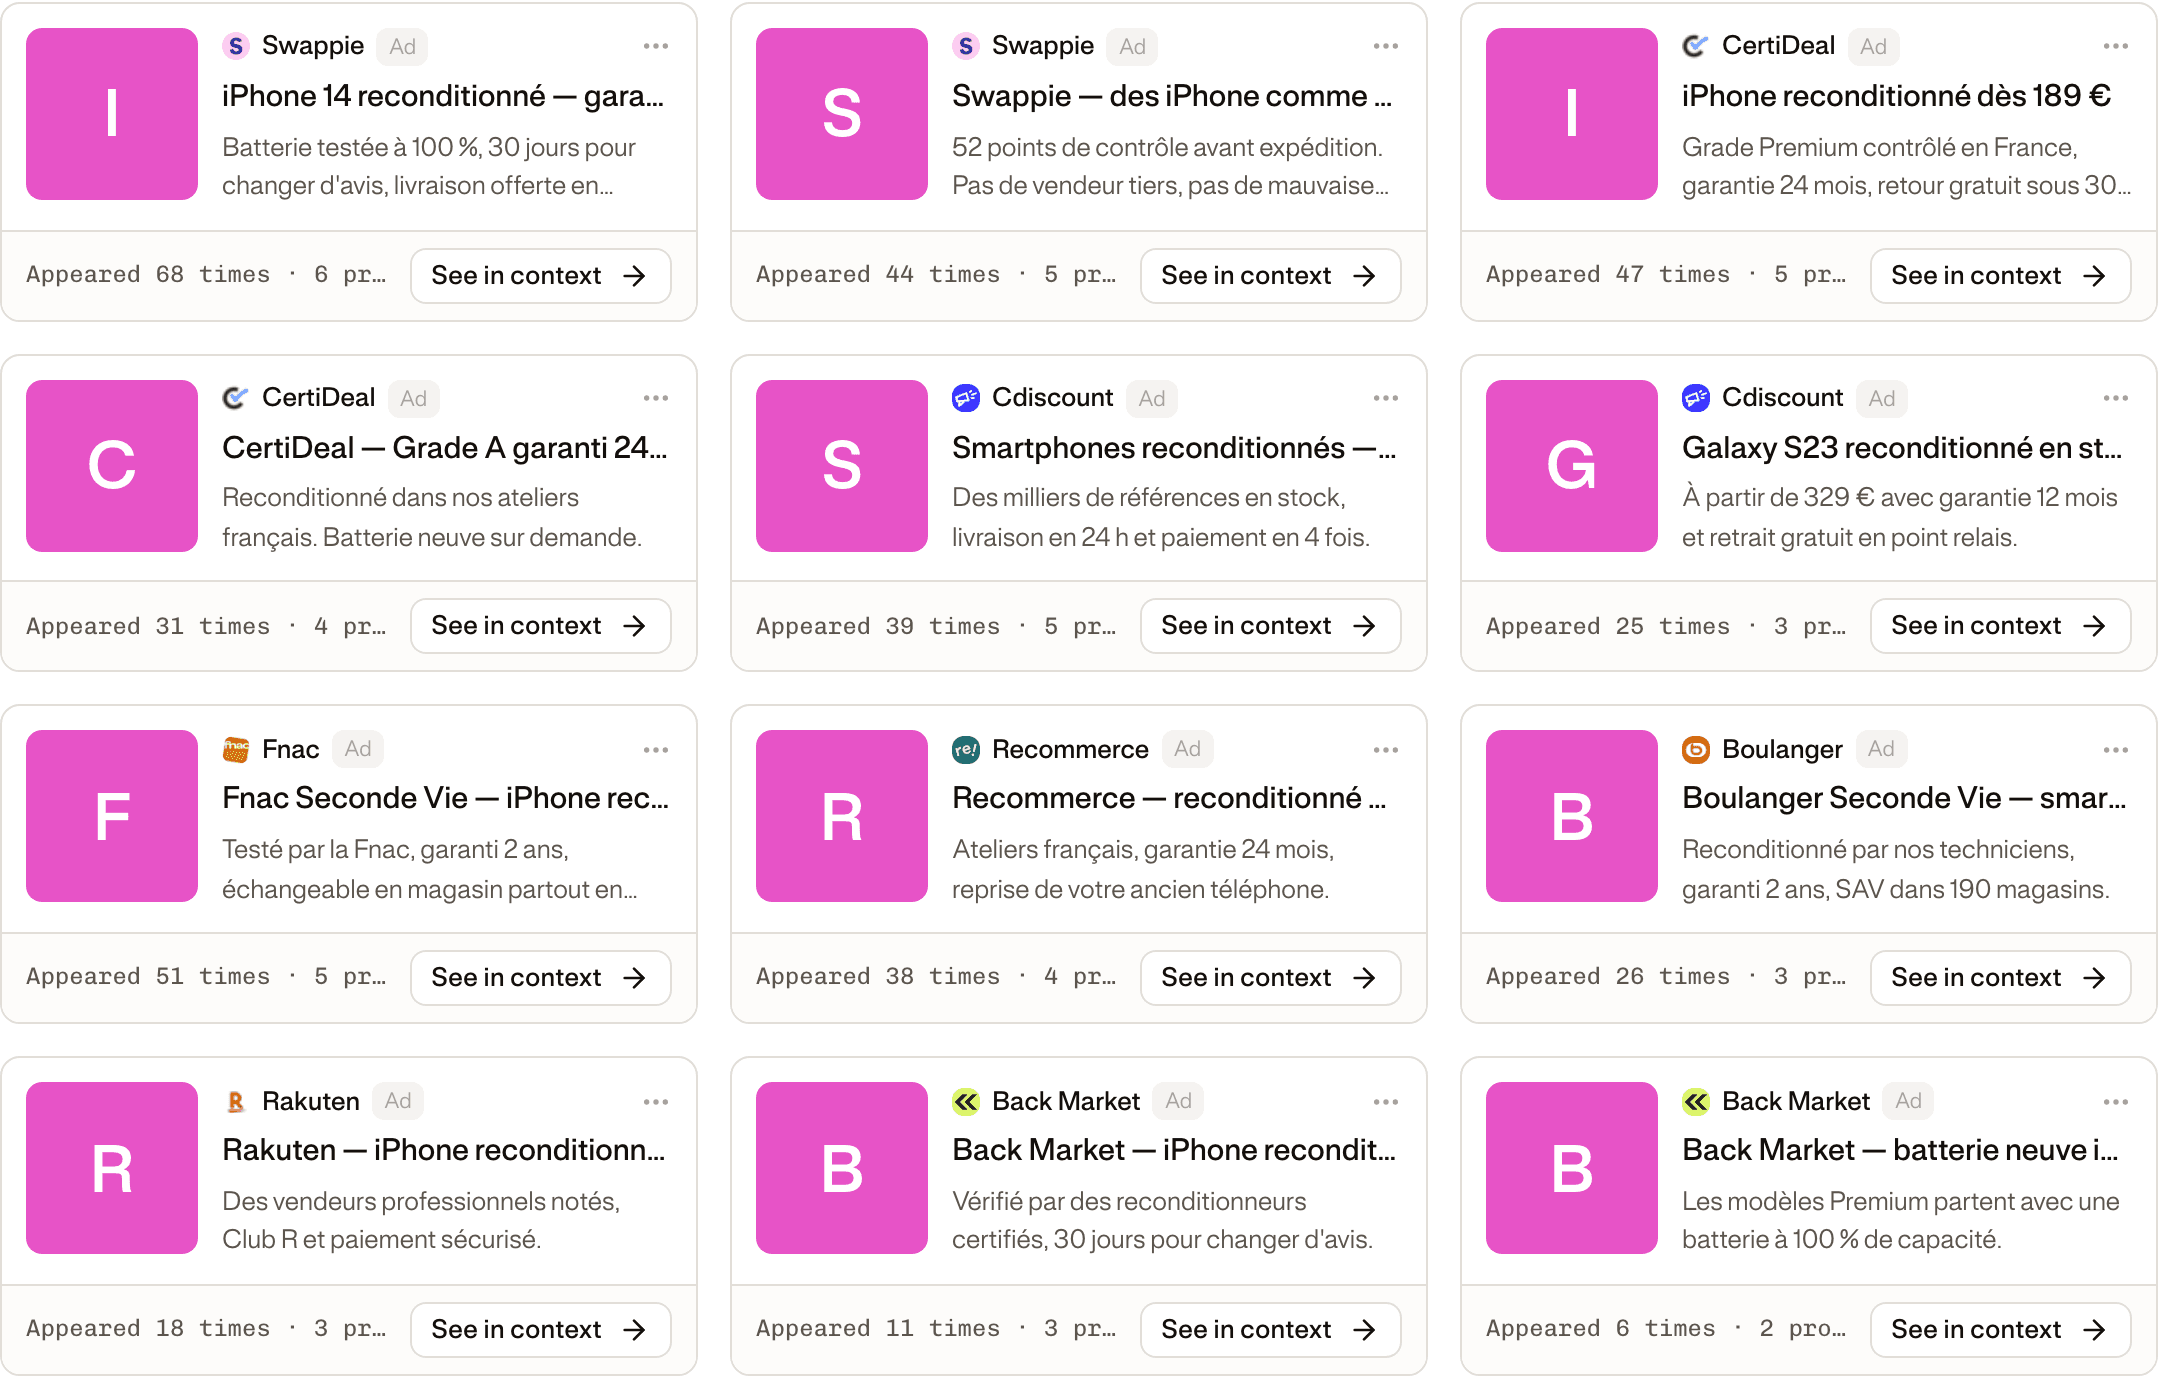Click 'Appeared 39 times' text
This screenshot has height=1376, width=2158.
pos(878,627)
